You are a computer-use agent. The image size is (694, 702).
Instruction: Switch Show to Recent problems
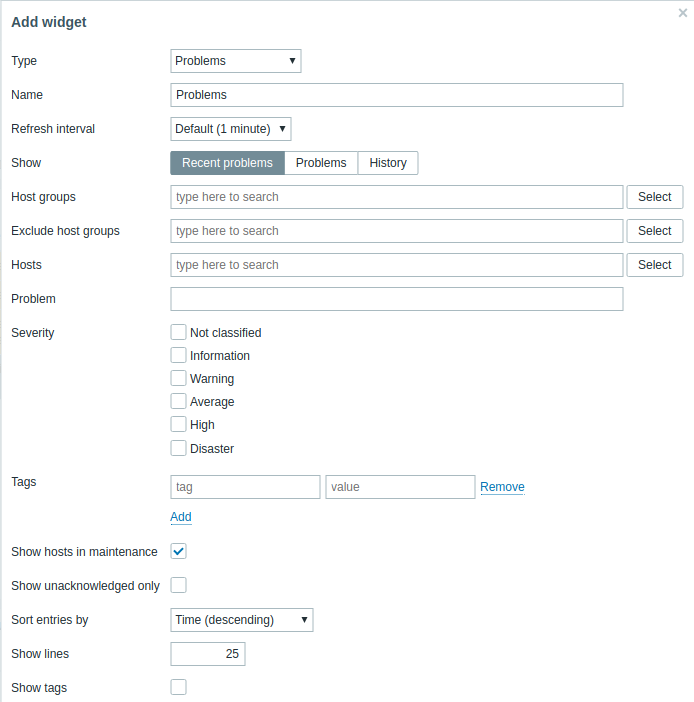click(x=227, y=163)
